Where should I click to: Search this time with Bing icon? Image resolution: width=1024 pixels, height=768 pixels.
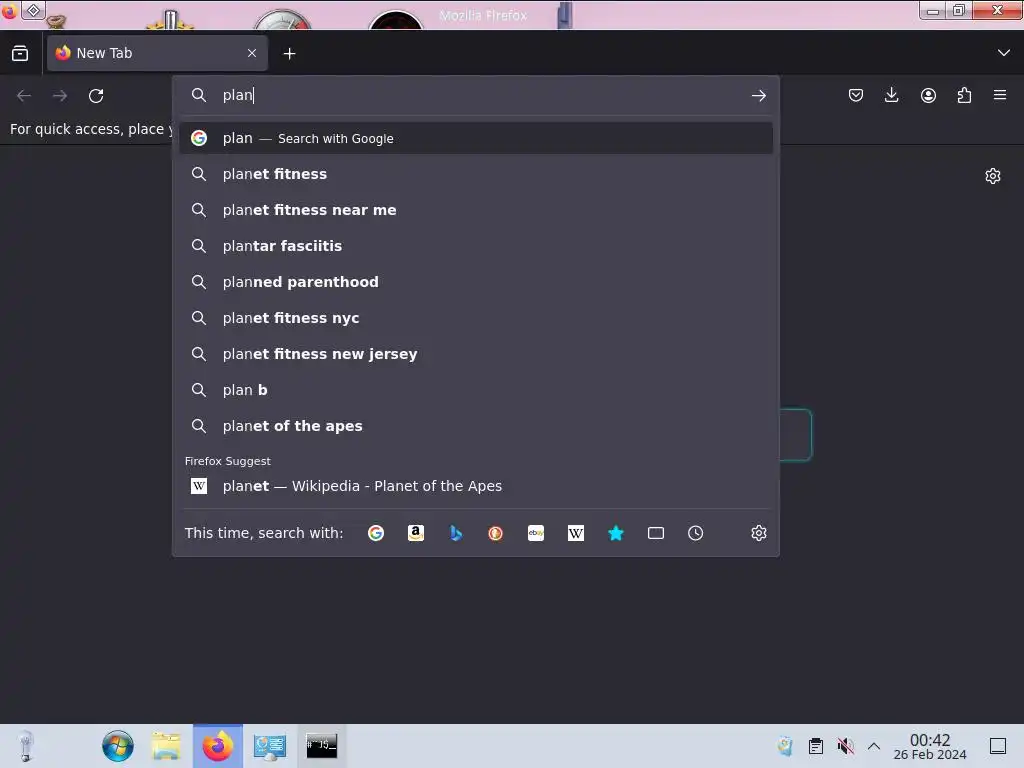point(456,533)
